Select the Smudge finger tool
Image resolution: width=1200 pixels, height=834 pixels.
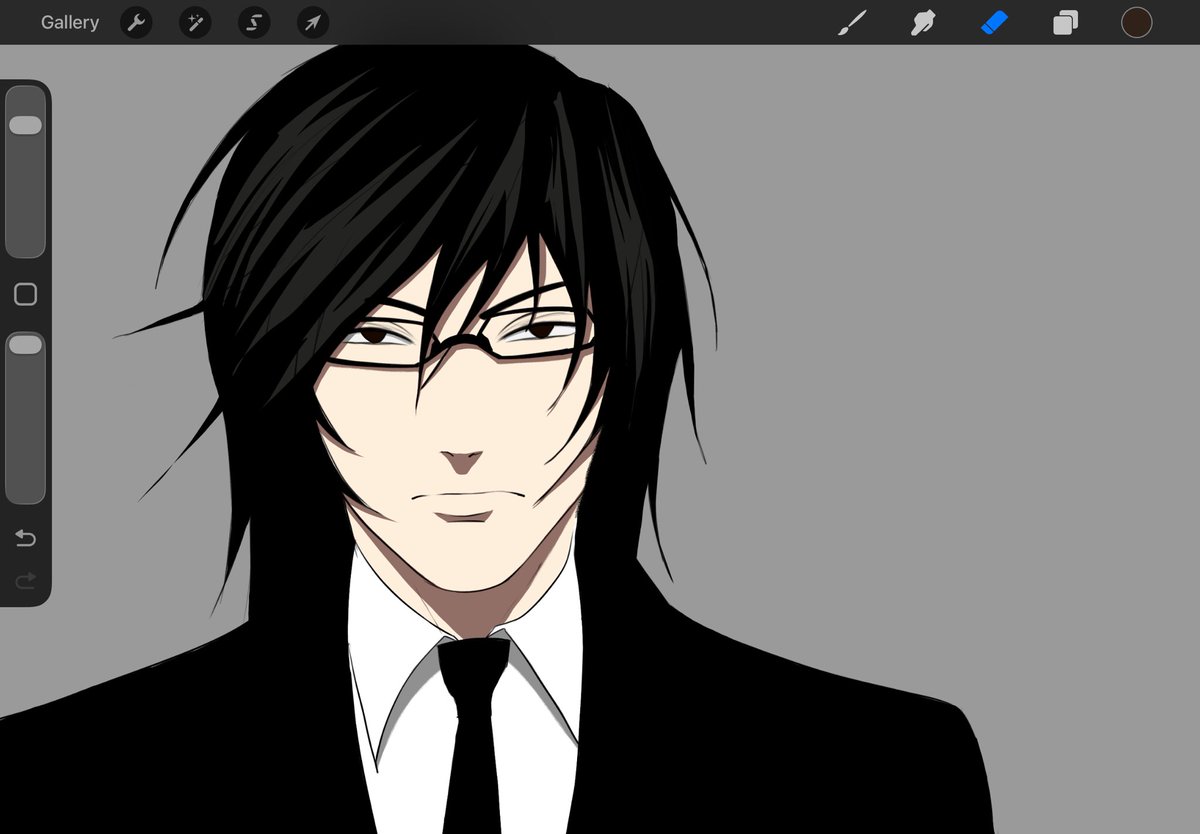(923, 22)
